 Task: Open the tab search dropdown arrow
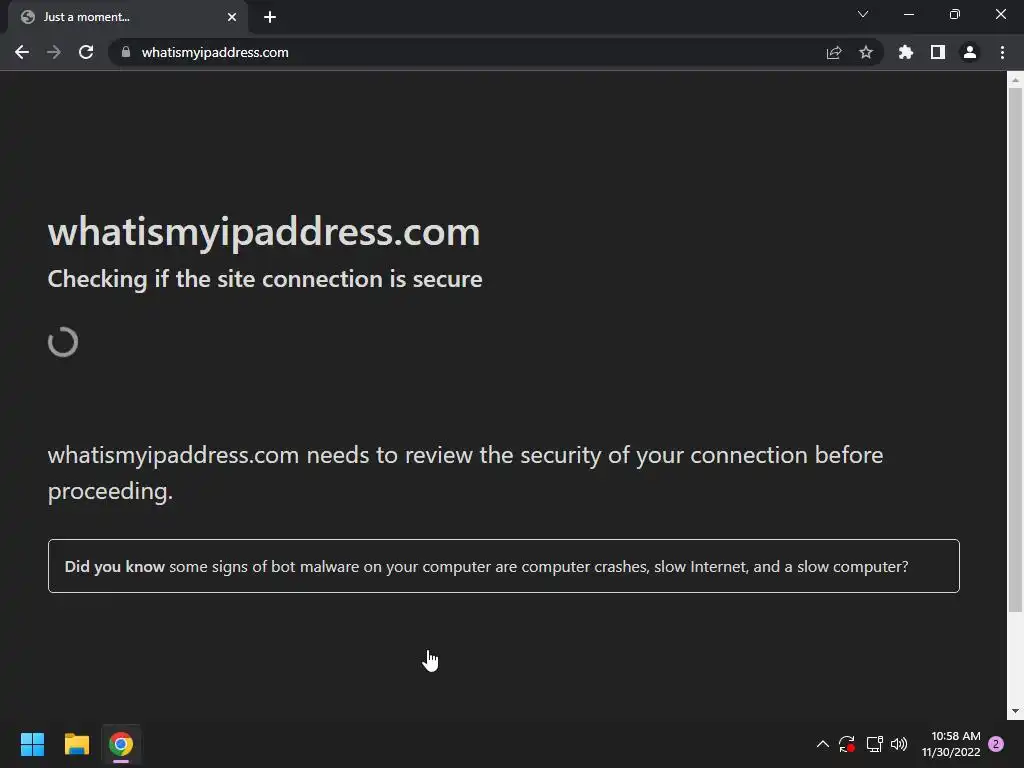[x=863, y=14]
